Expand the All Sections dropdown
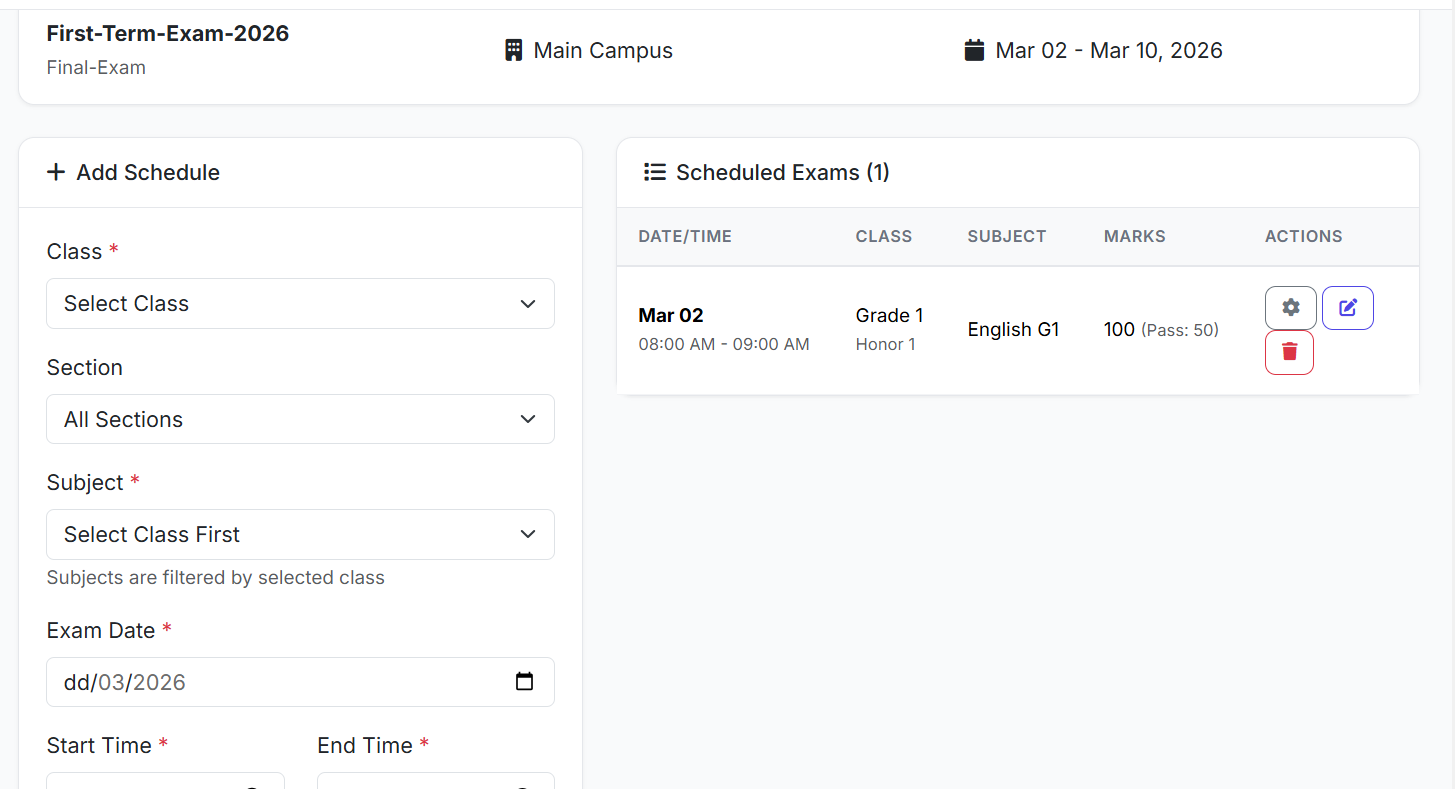The image size is (1455, 789). (x=300, y=419)
